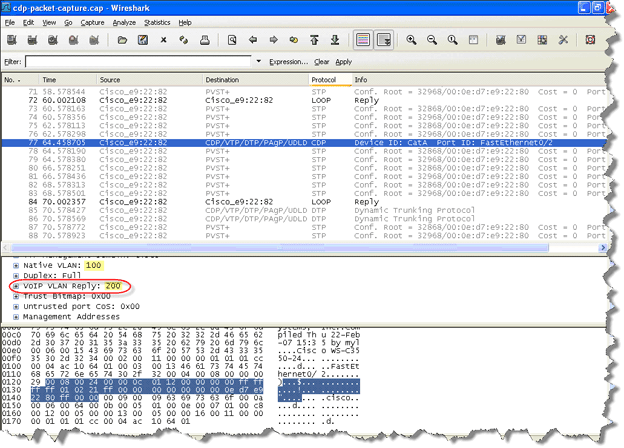Toggle packet list colorize button
The image size is (624, 448).
[x=363, y=40]
